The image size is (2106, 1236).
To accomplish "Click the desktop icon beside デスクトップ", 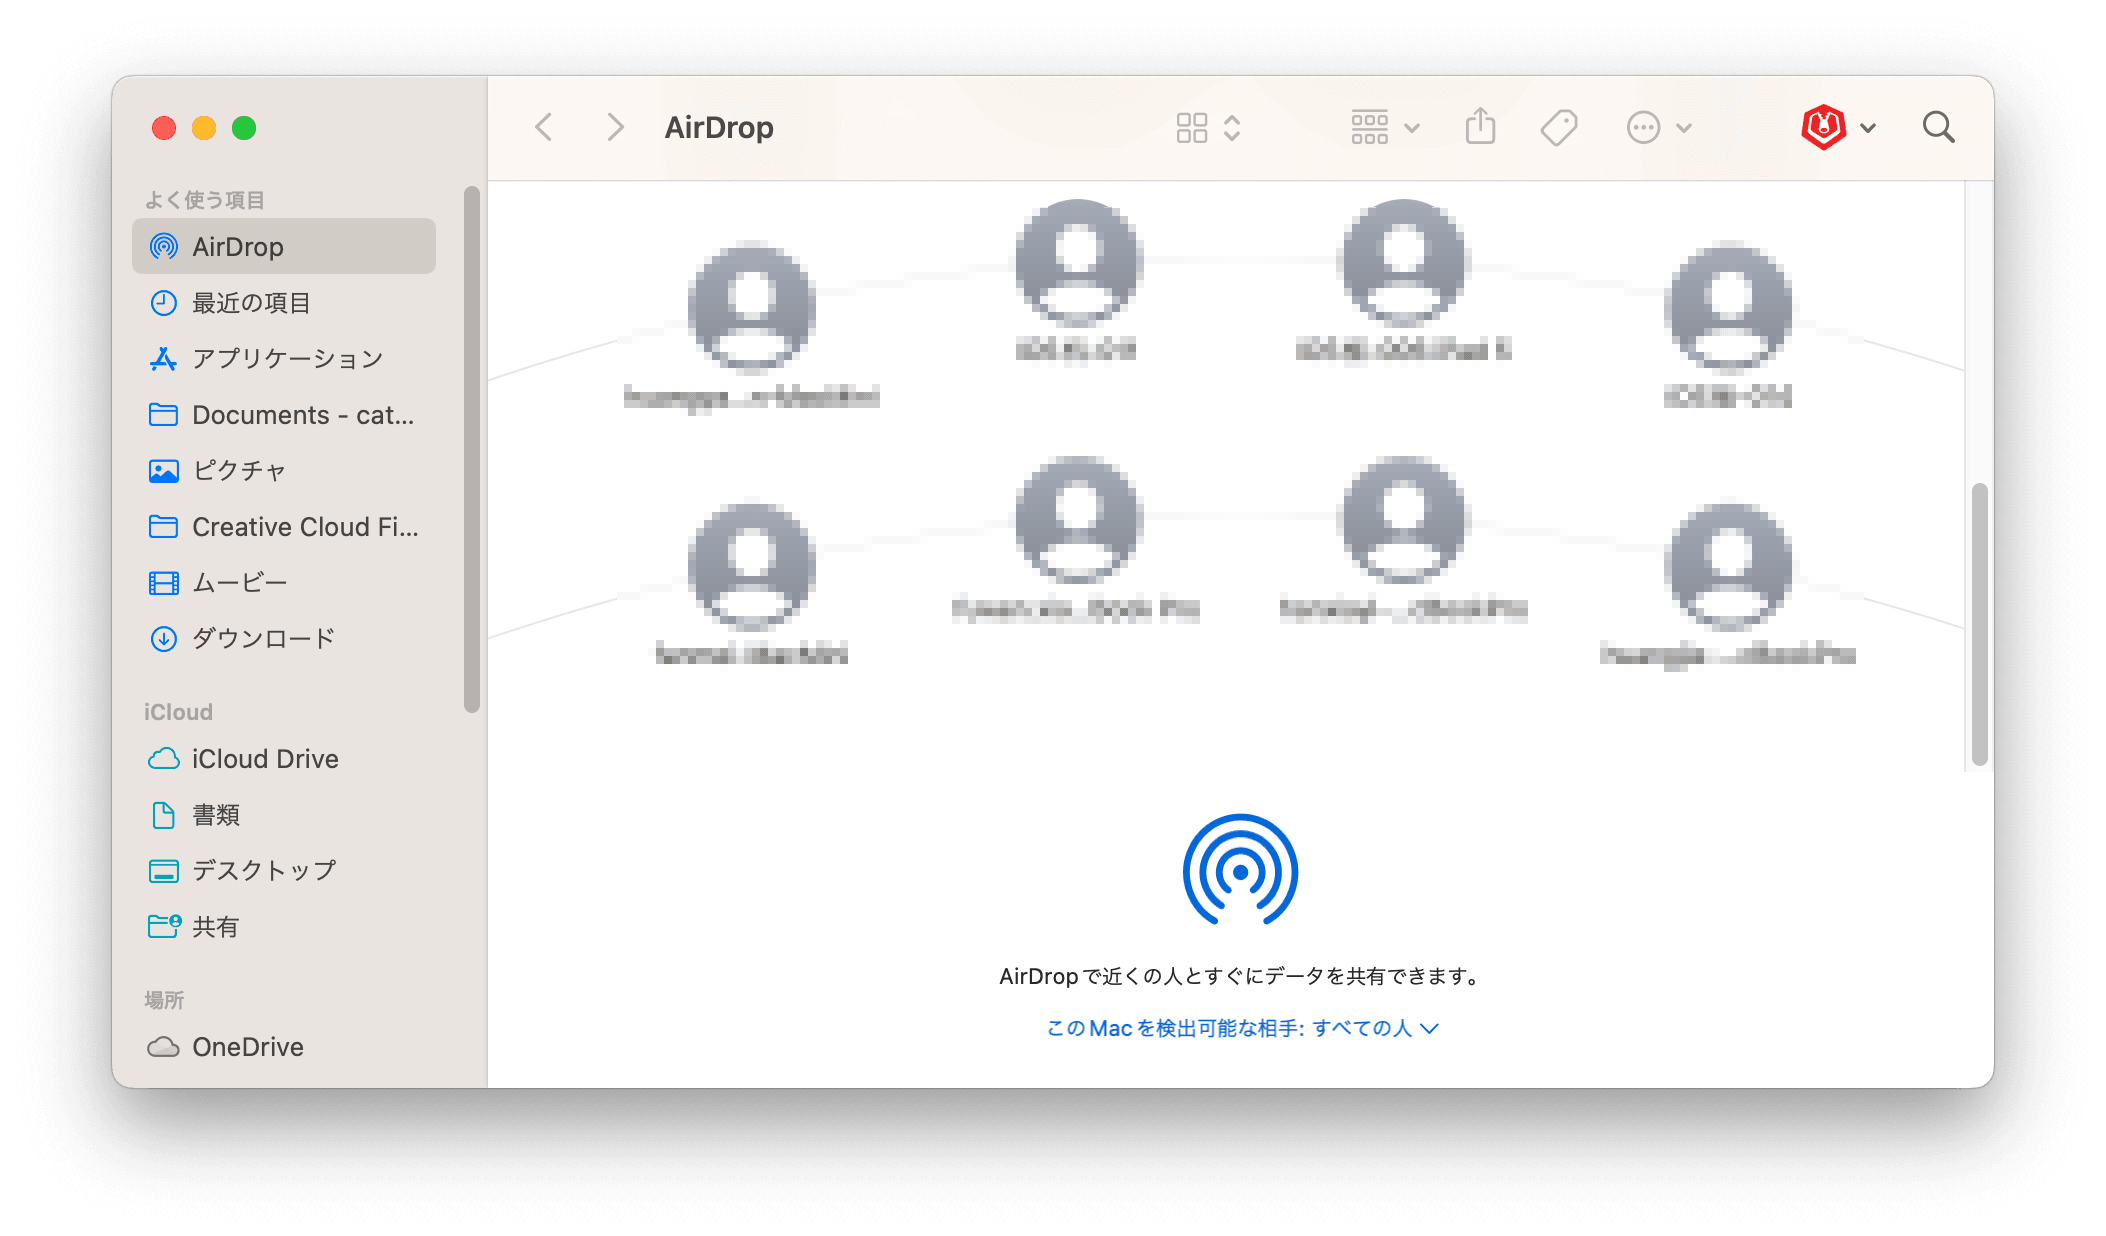I will point(164,871).
